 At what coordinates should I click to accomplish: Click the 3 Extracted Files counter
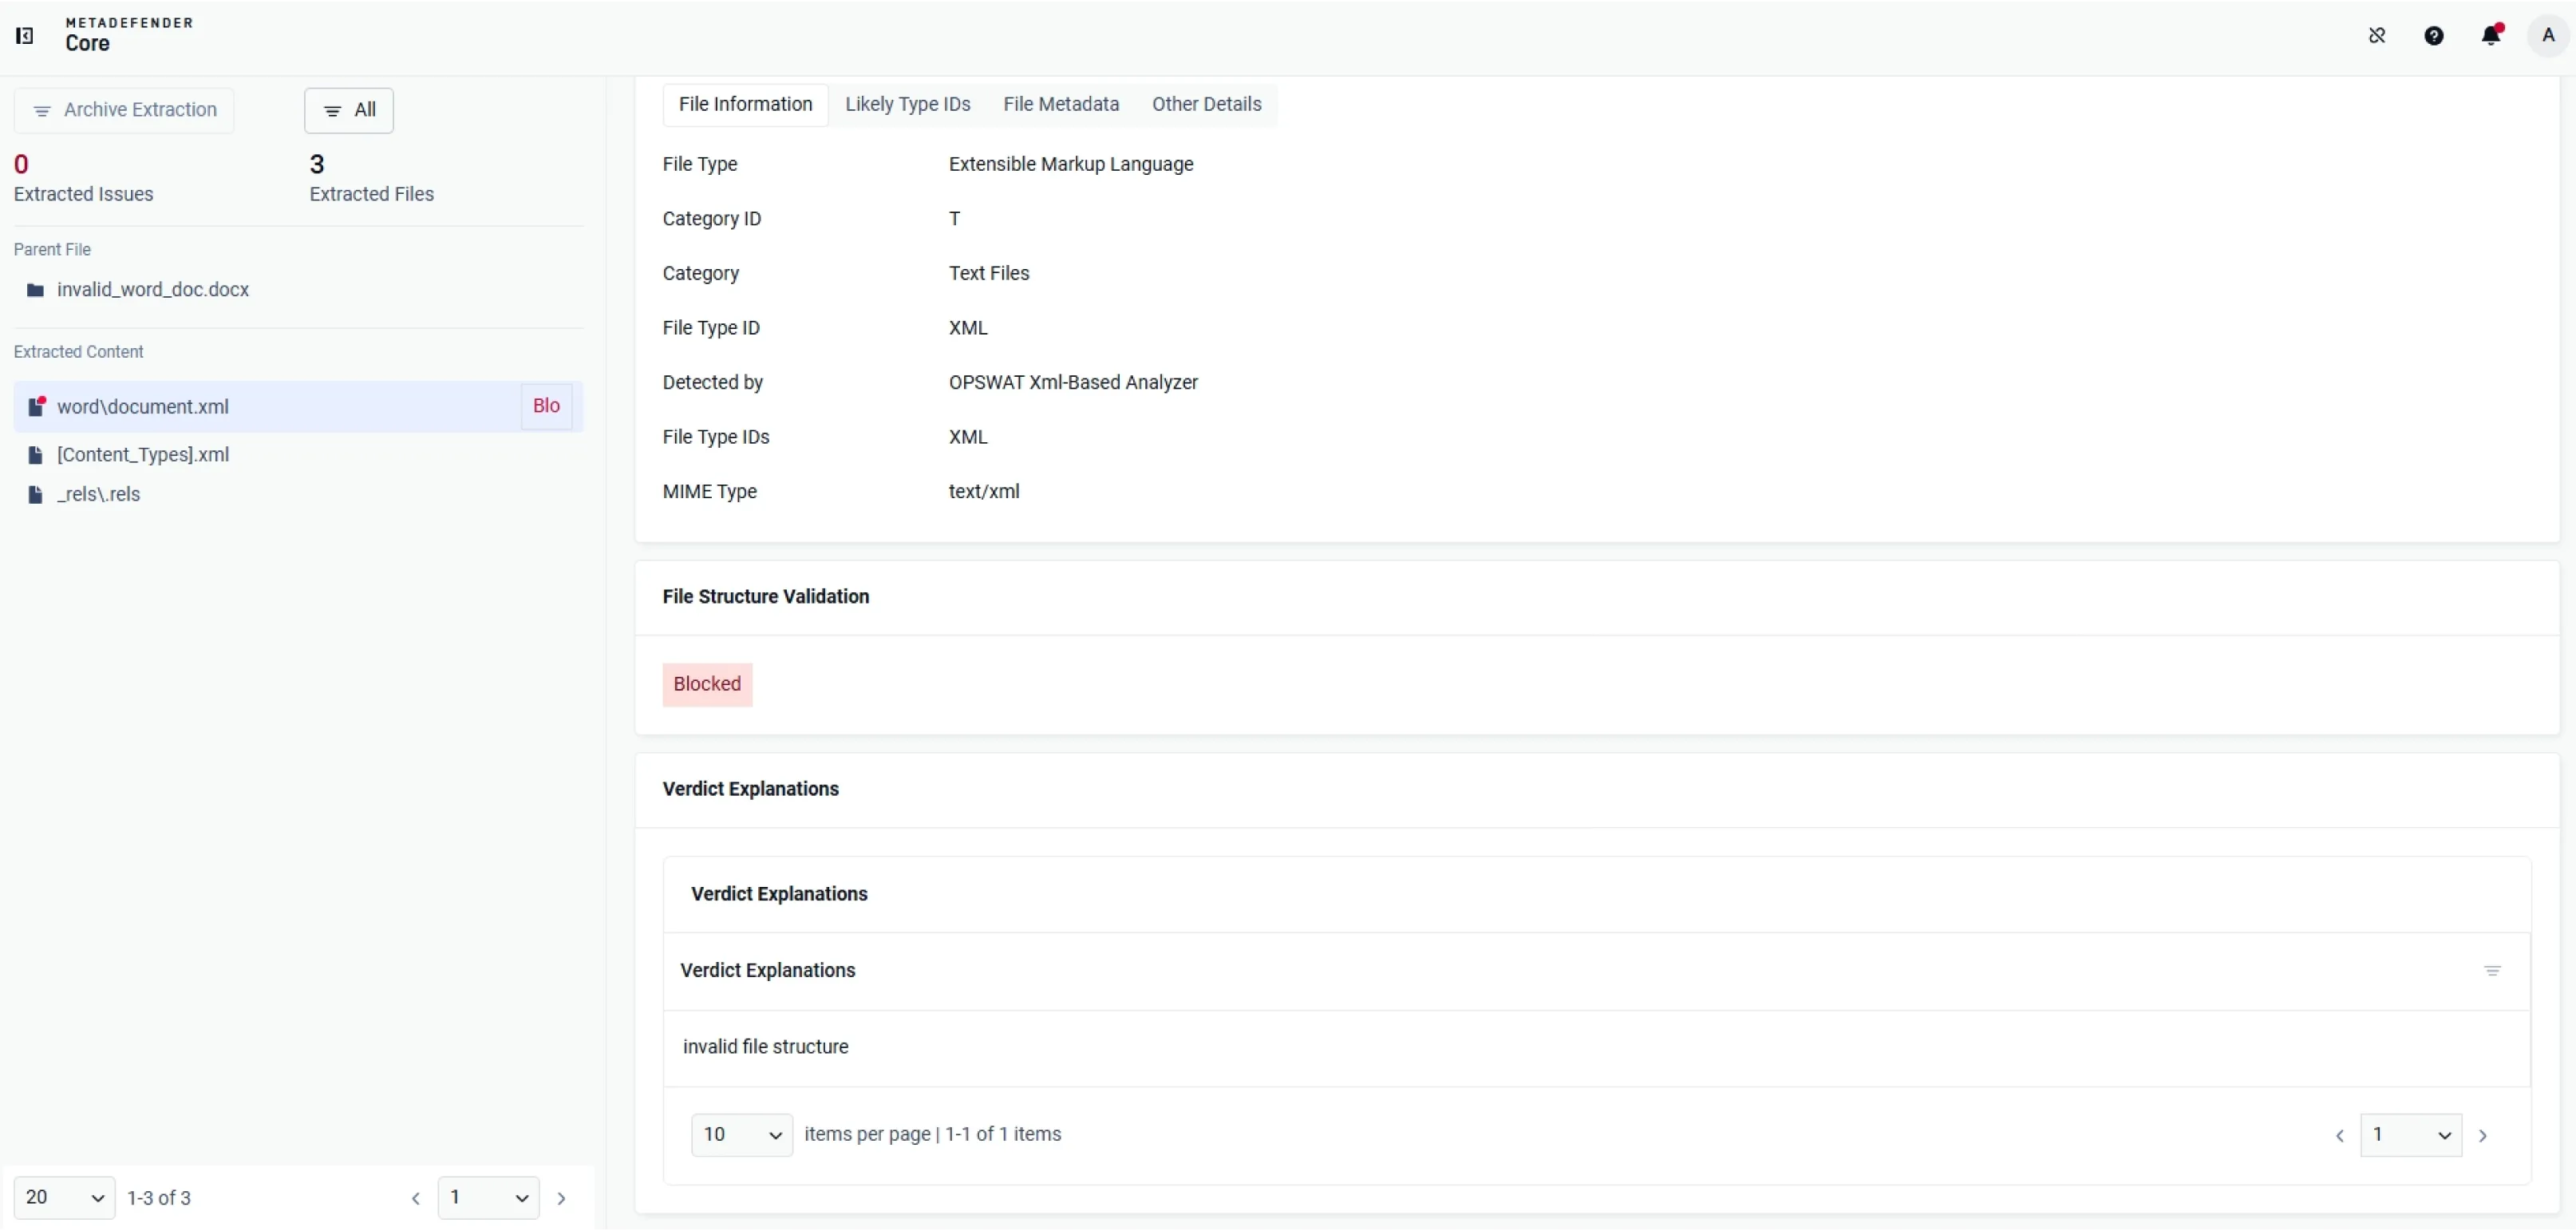tap(372, 178)
